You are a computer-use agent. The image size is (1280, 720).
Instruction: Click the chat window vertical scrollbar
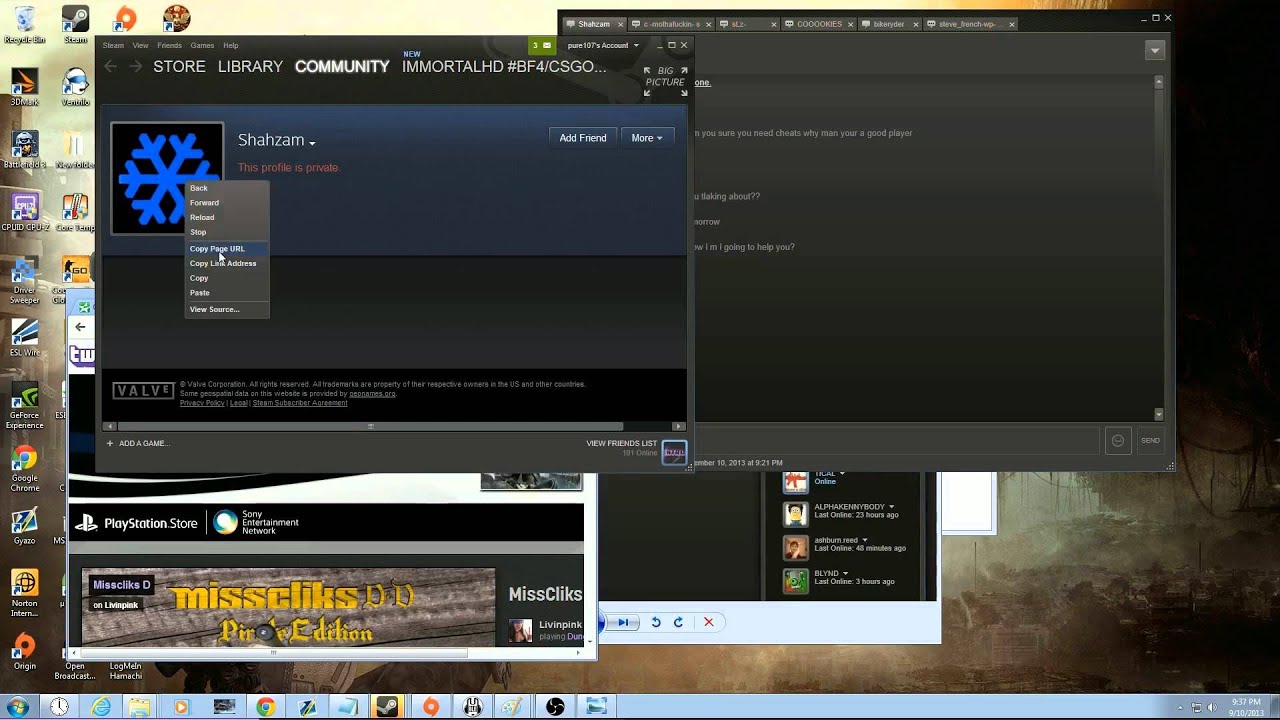(x=1159, y=248)
